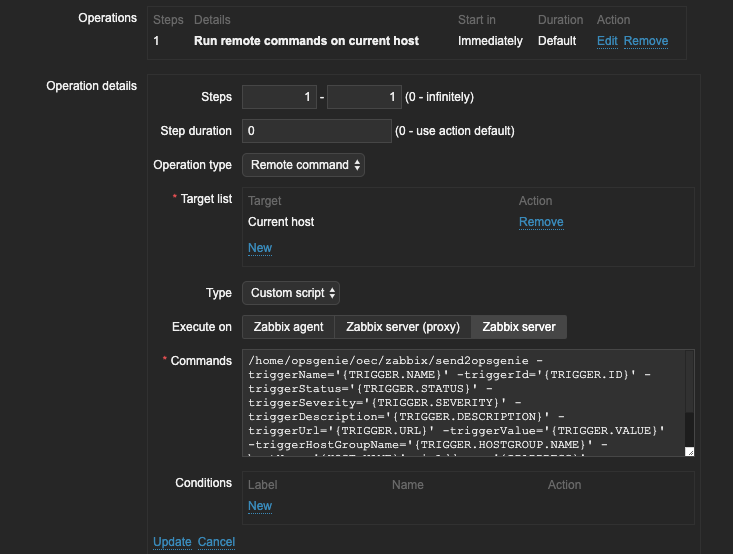Select Zabbix server execute option
733x554 pixels.
[519, 327]
